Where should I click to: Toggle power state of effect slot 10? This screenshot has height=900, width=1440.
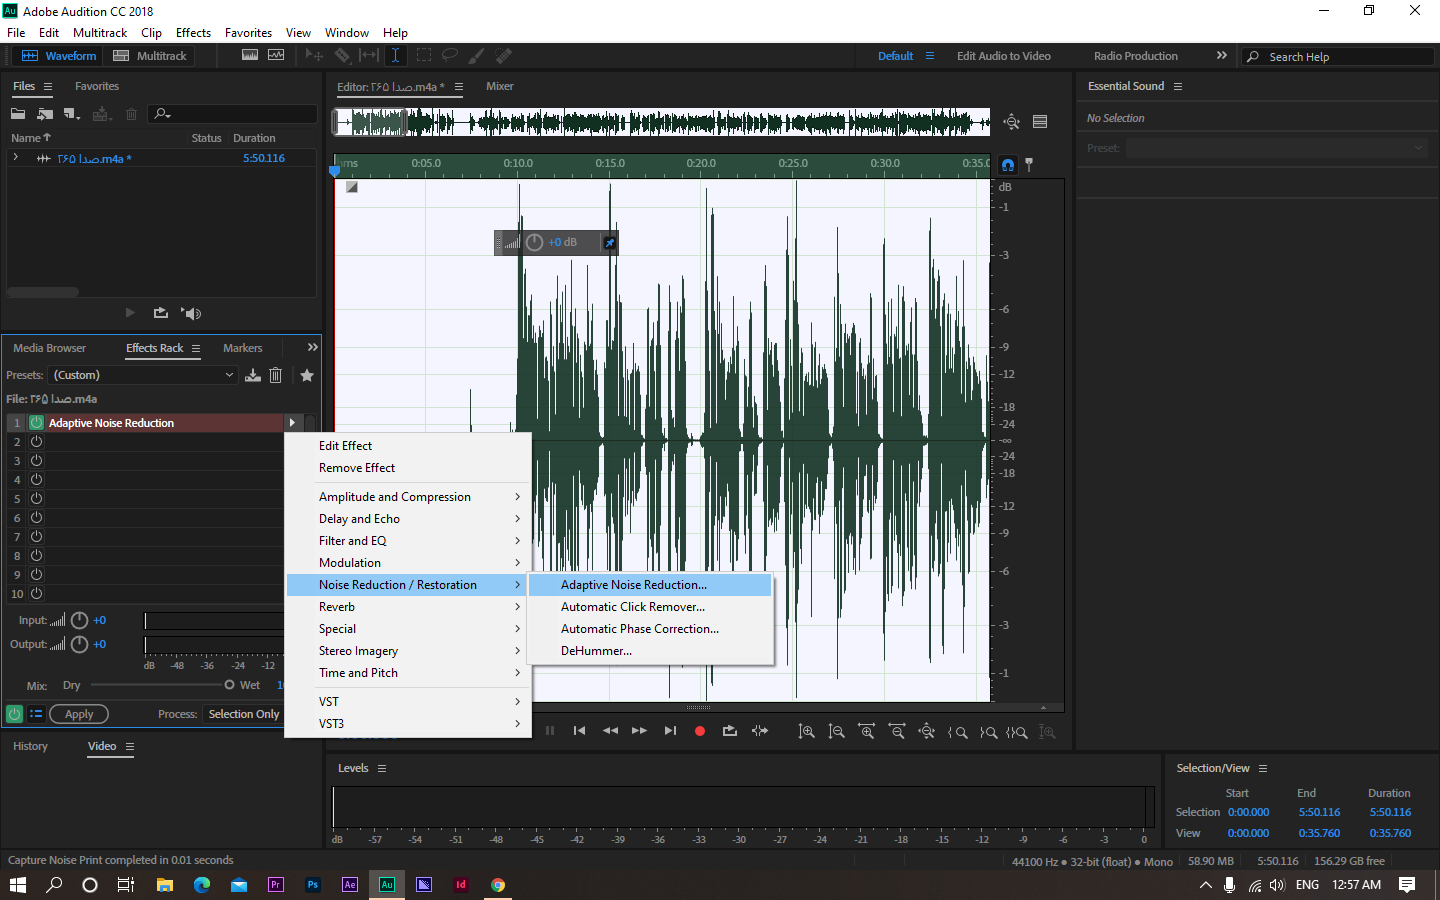point(36,594)
